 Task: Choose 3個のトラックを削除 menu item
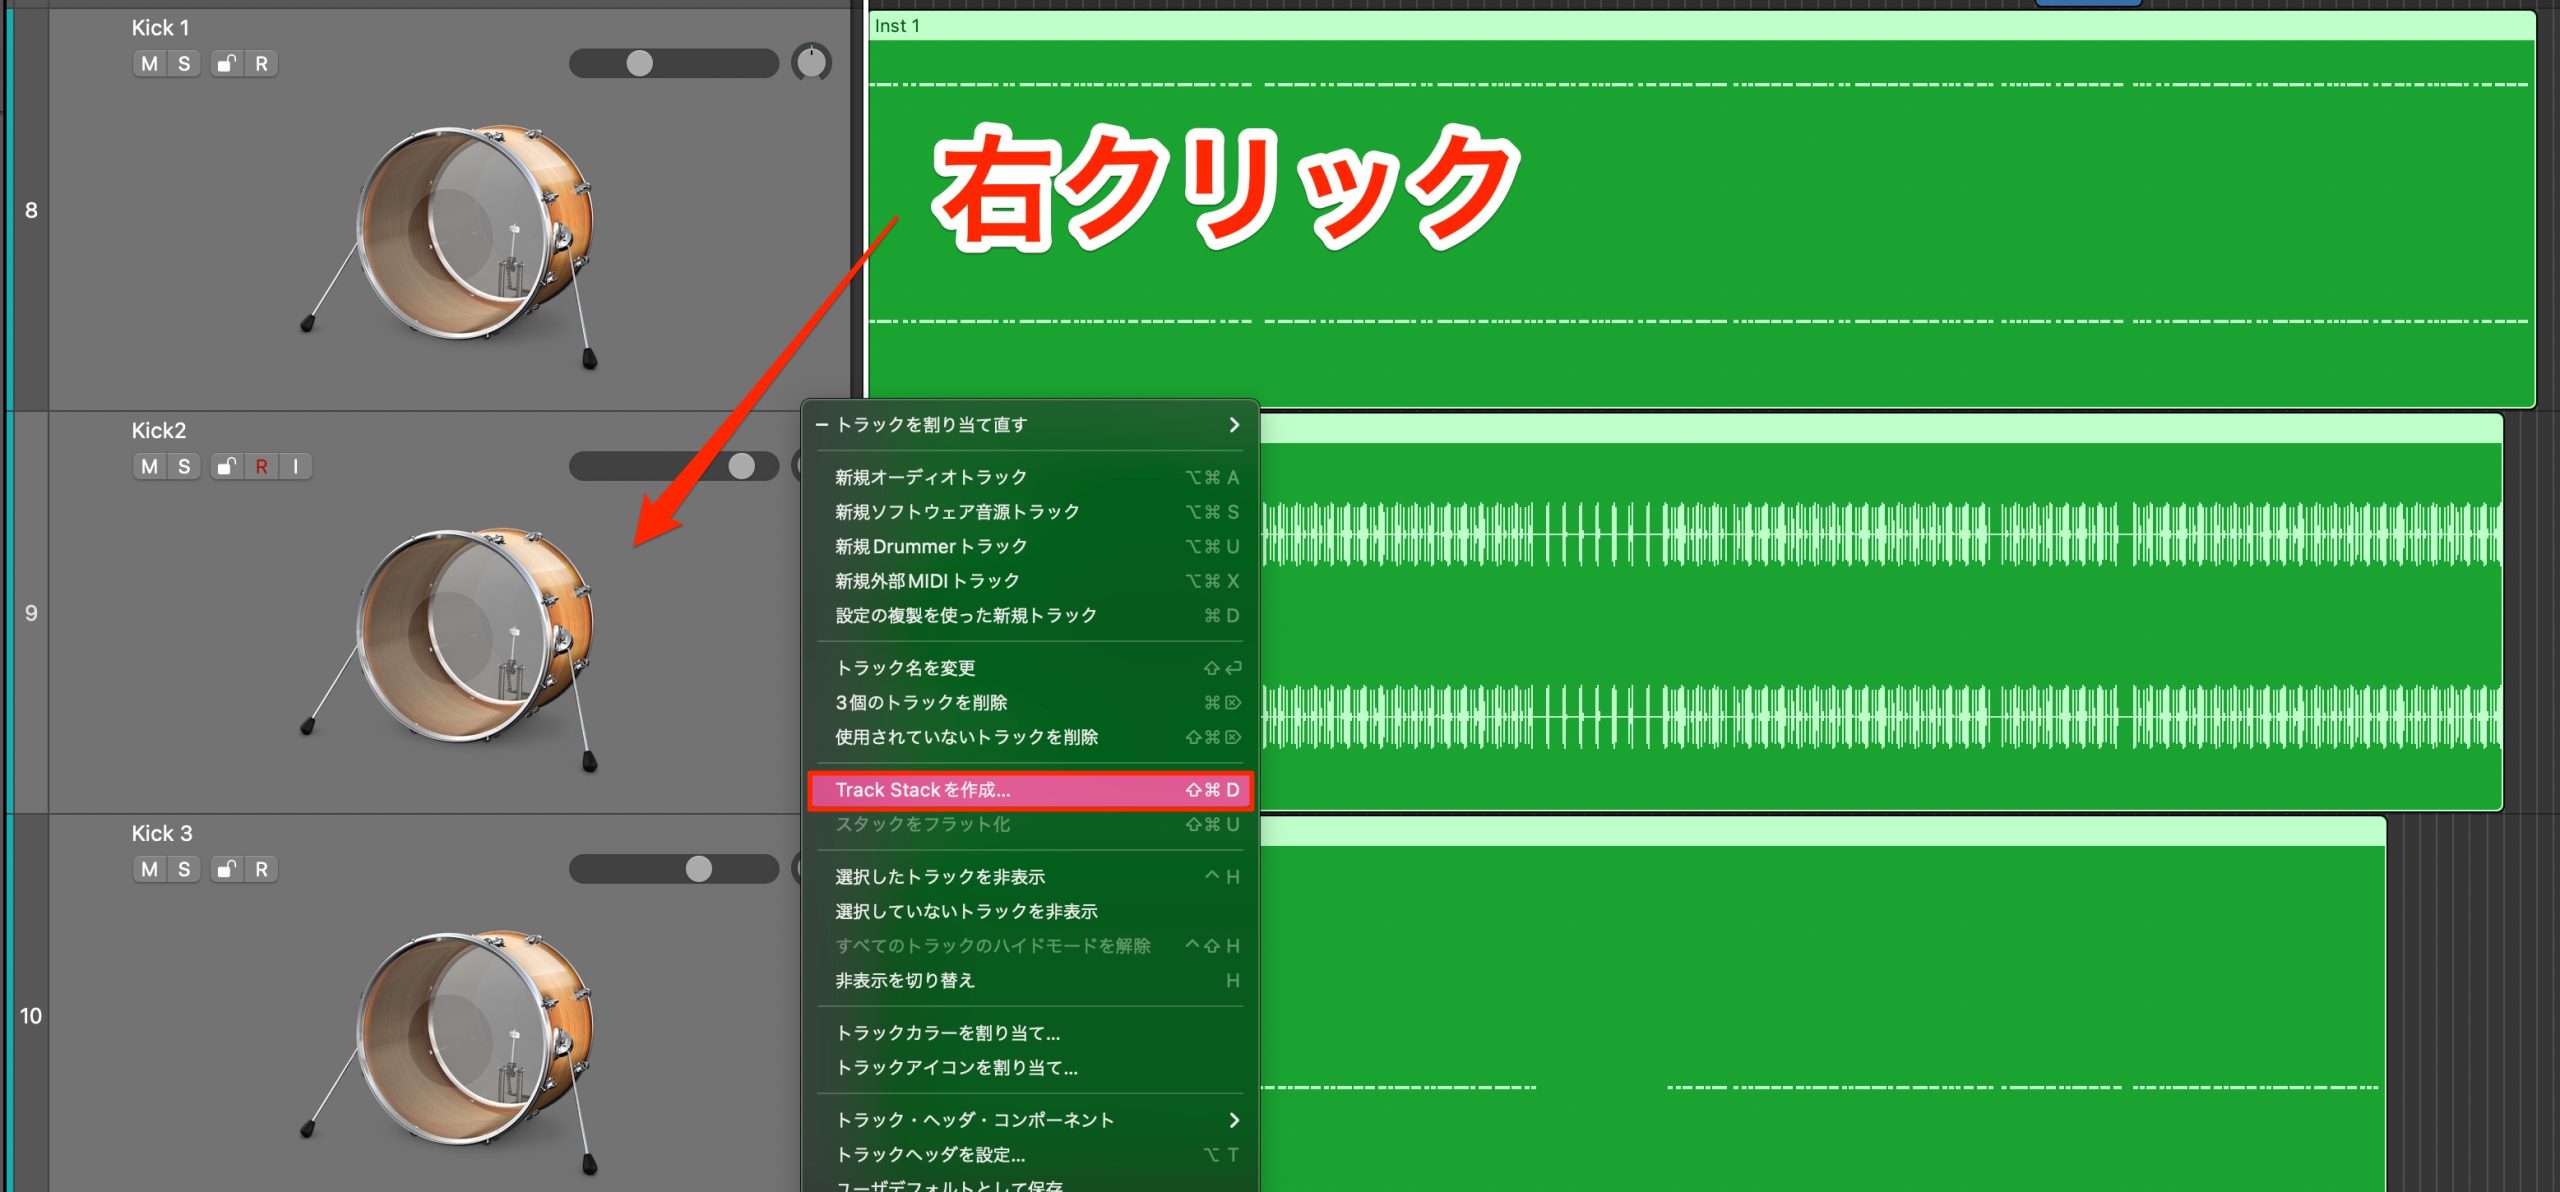1030,703
